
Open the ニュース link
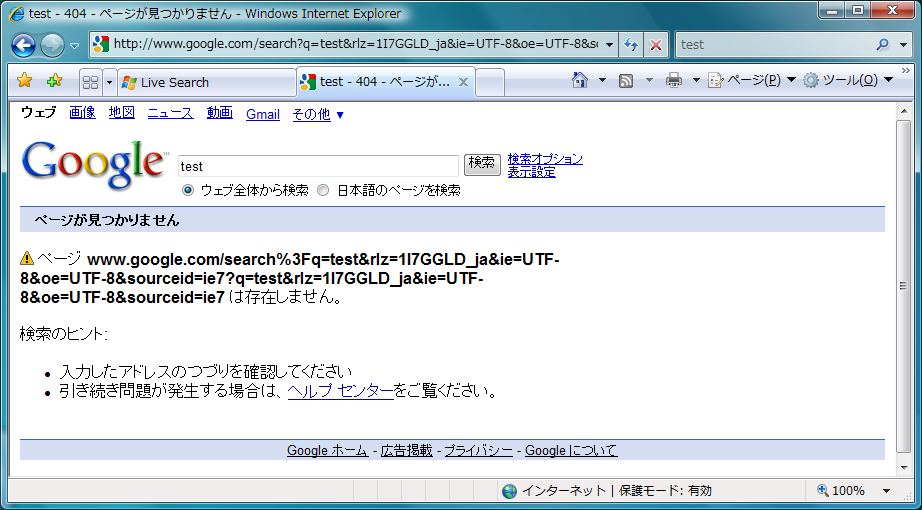[171, 113]
